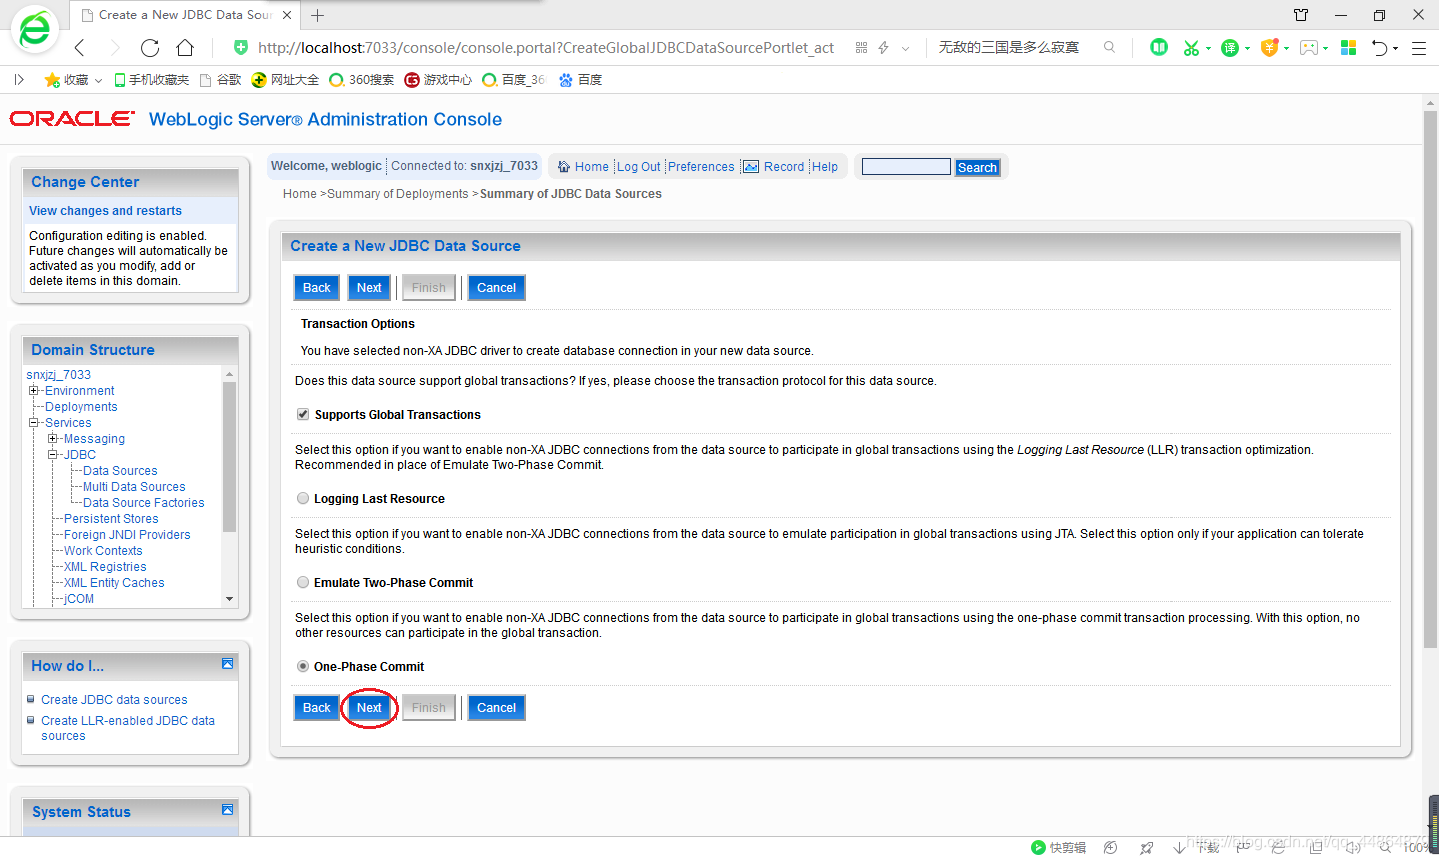
Task: Open the scissors screenshot dropdown arrow
Action: [1208, 48]
